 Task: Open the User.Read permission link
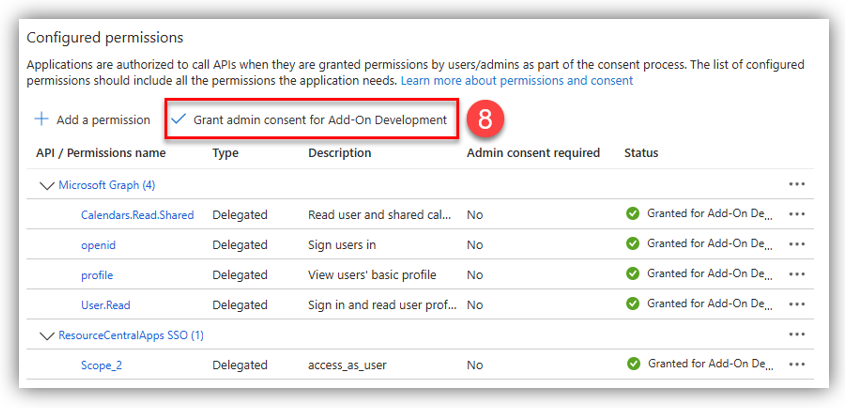(105, 305)
